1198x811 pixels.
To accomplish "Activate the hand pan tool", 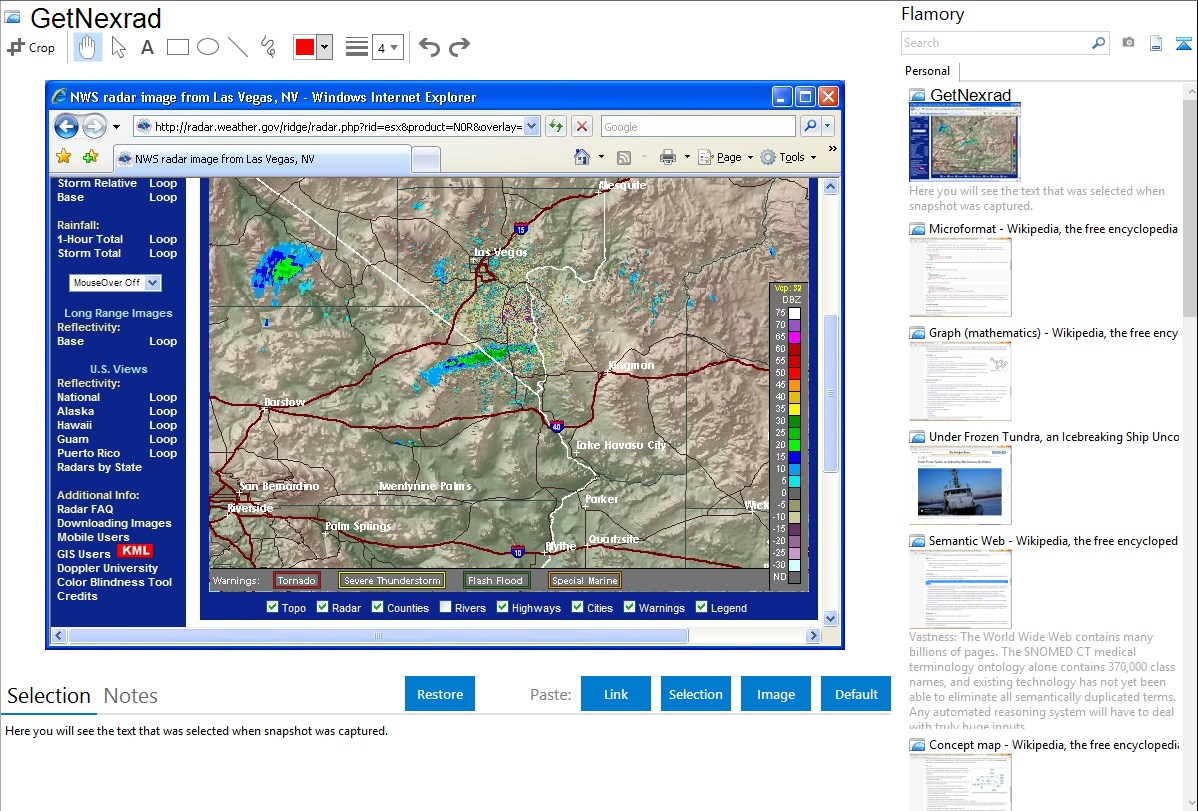I will click(x=88, y=47).
